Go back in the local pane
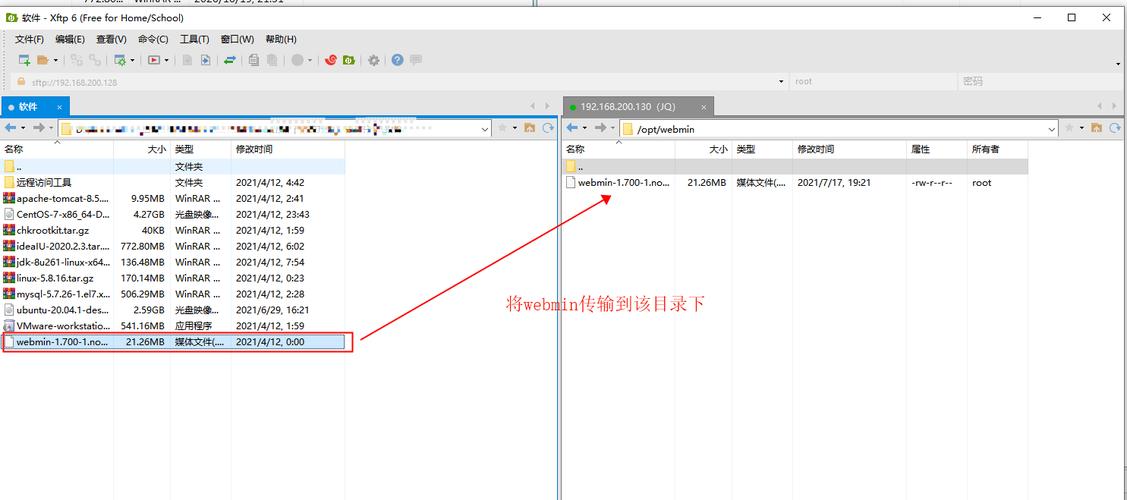The width and height of the screenshot is (1127, 500). click(x=10, y=128)
